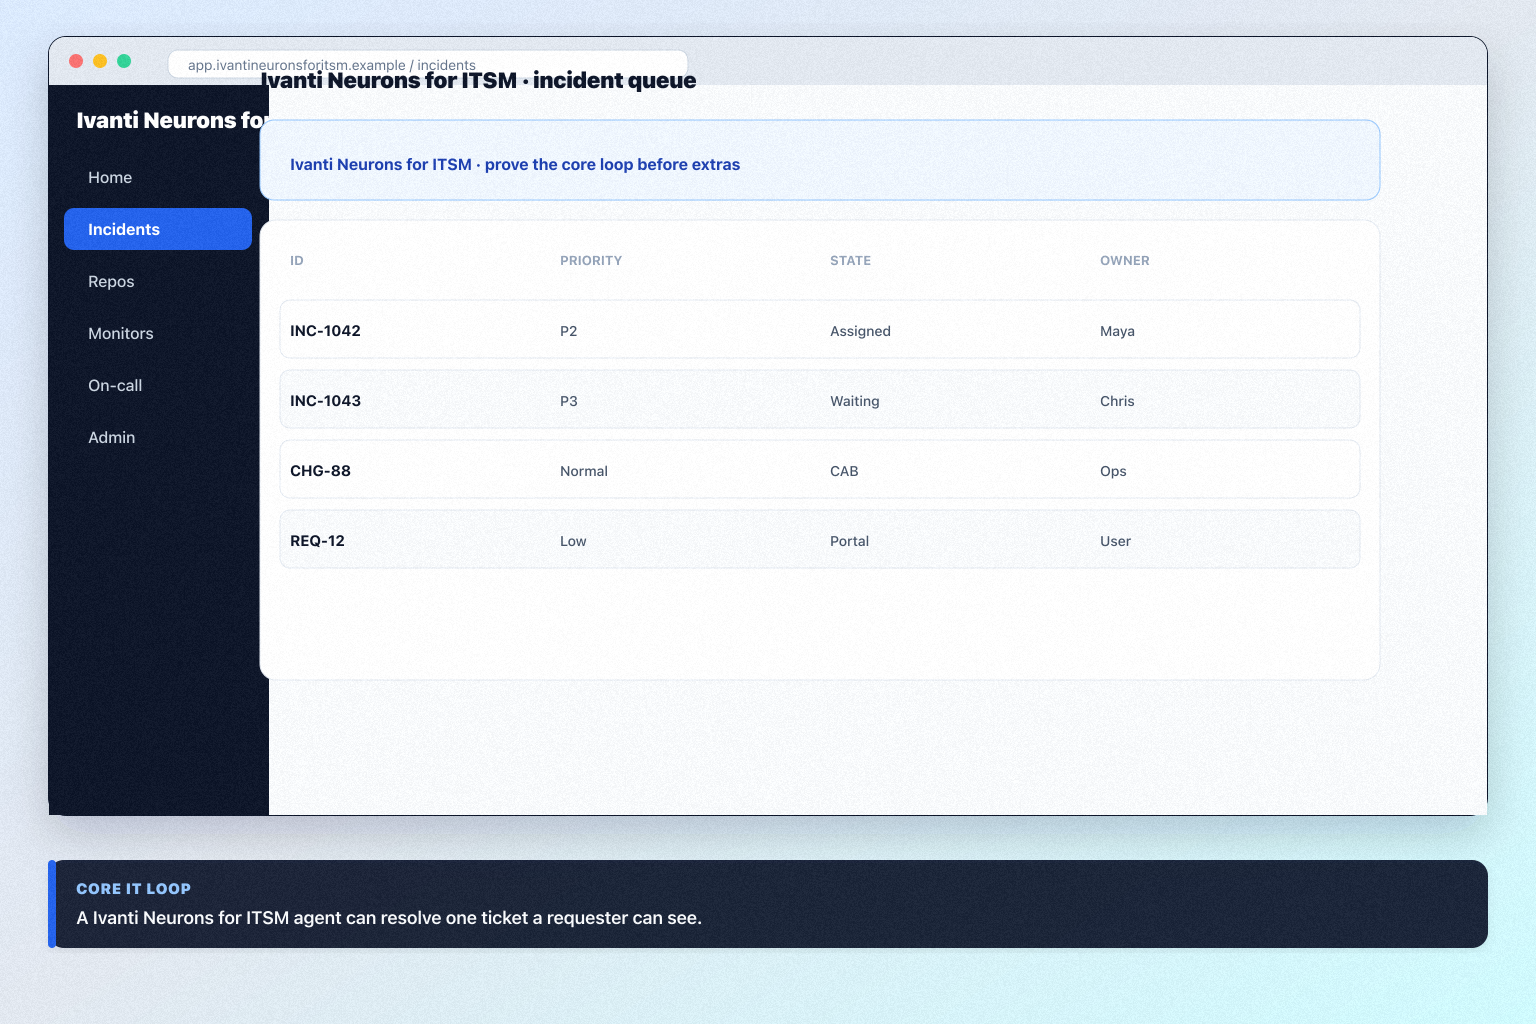Click the PRIORITY column header

click(x=591, y=260)
